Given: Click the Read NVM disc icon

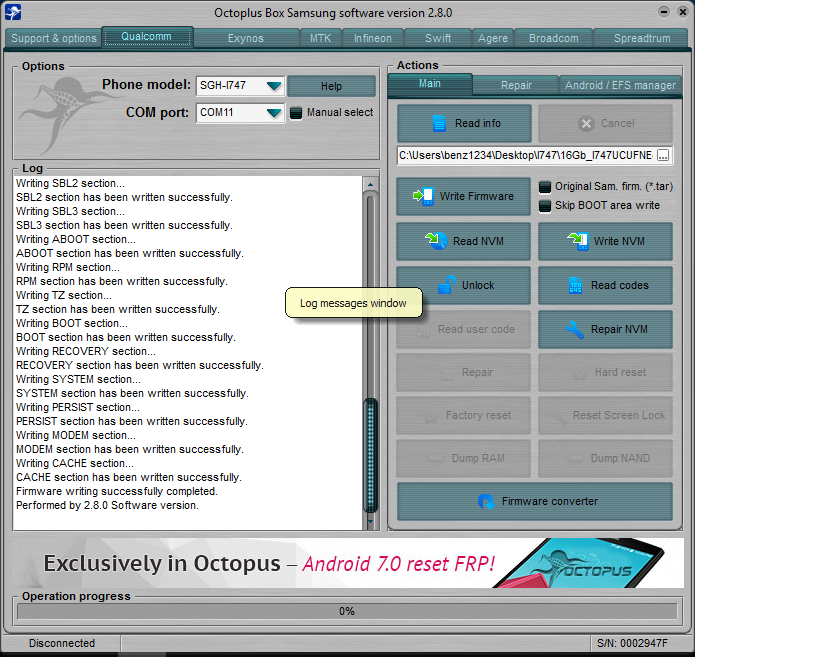Looking at the screenshot, I should [x=436, y=241].
